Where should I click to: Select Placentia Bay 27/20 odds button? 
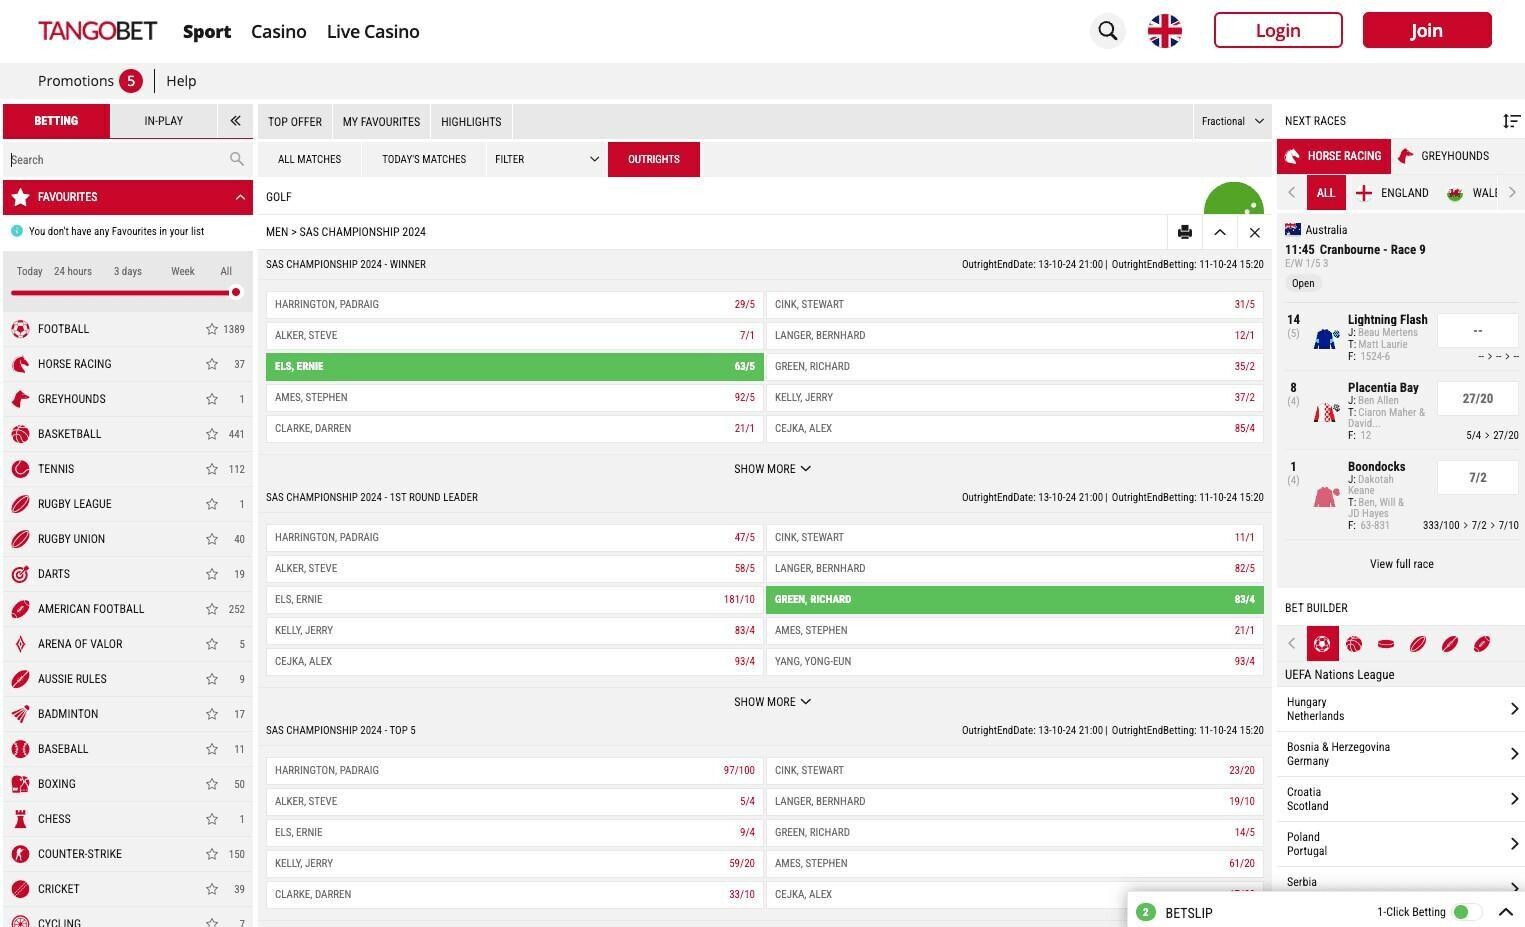pyautogui.click(x=1477, y=398)
